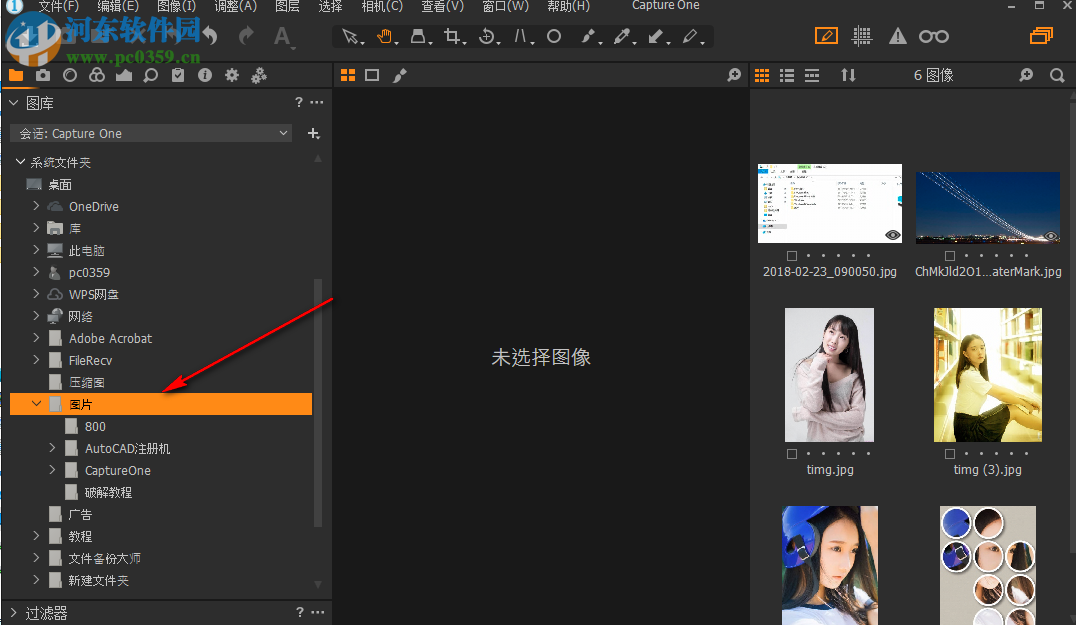Toggle the proofing glasses icon
Image resolution: width=1076 pixels, height=625 pixels.
933,36
